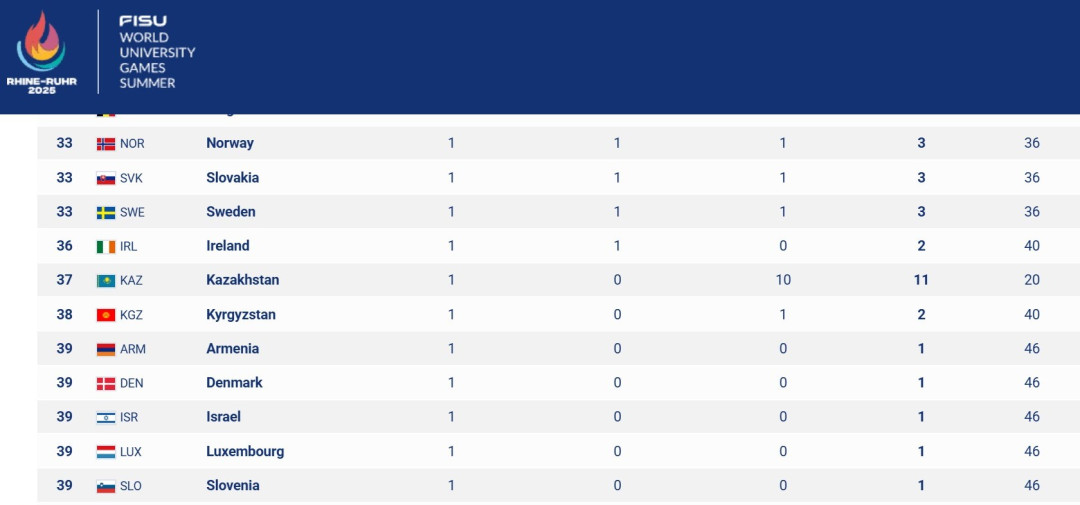Click the Sweden flag icon
Screen dimensions: 1080x505
click(x=106, y=212)
